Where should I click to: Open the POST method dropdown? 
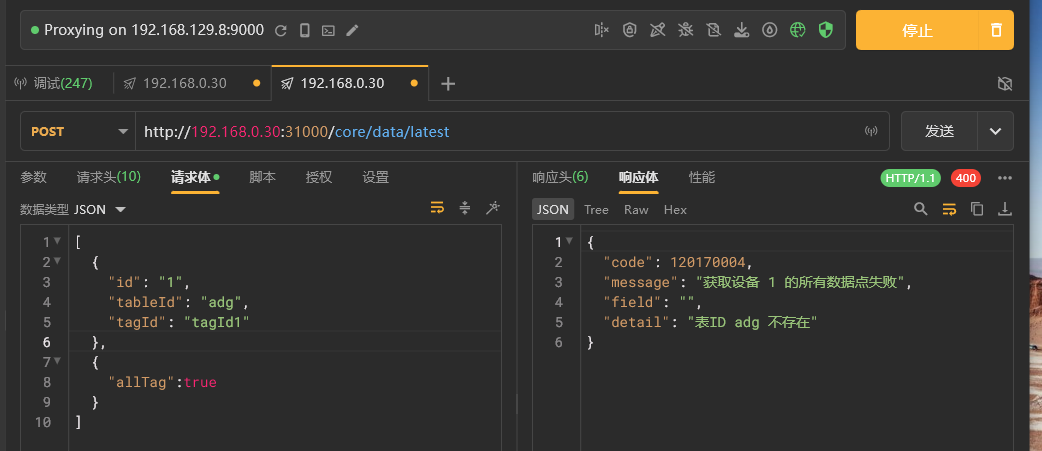pos(78,131)
